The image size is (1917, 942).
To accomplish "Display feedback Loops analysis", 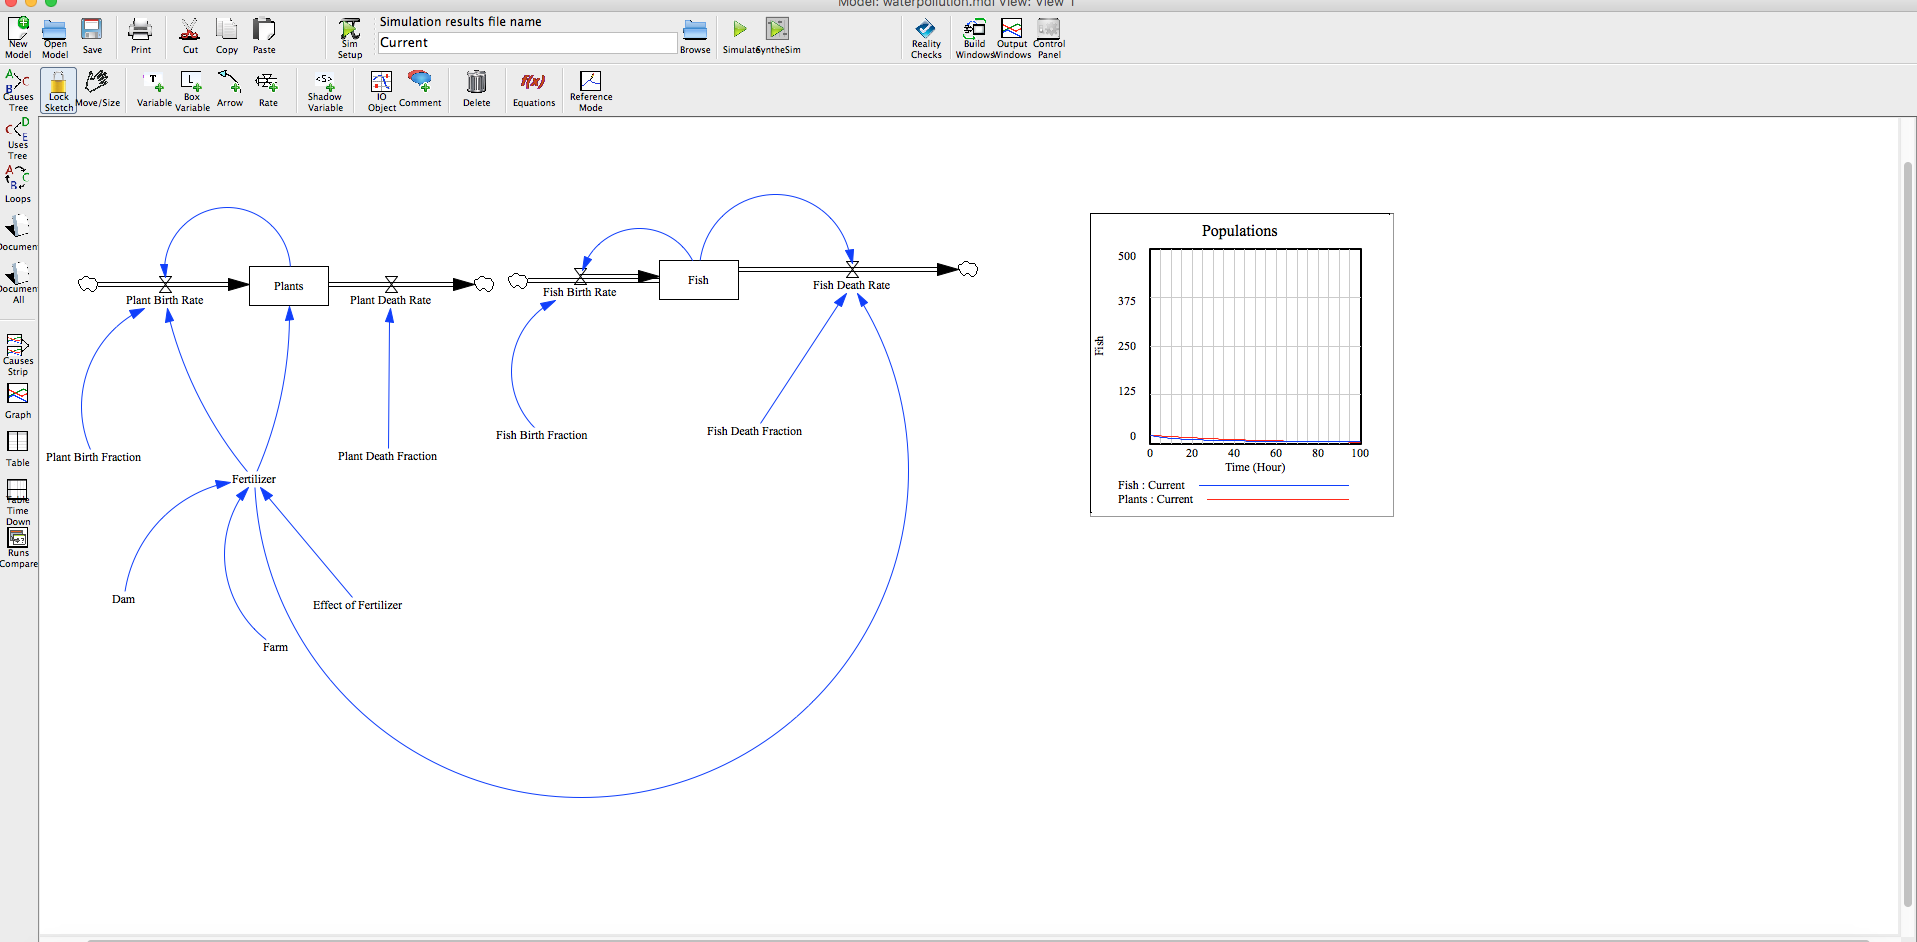I will (18, 184).
